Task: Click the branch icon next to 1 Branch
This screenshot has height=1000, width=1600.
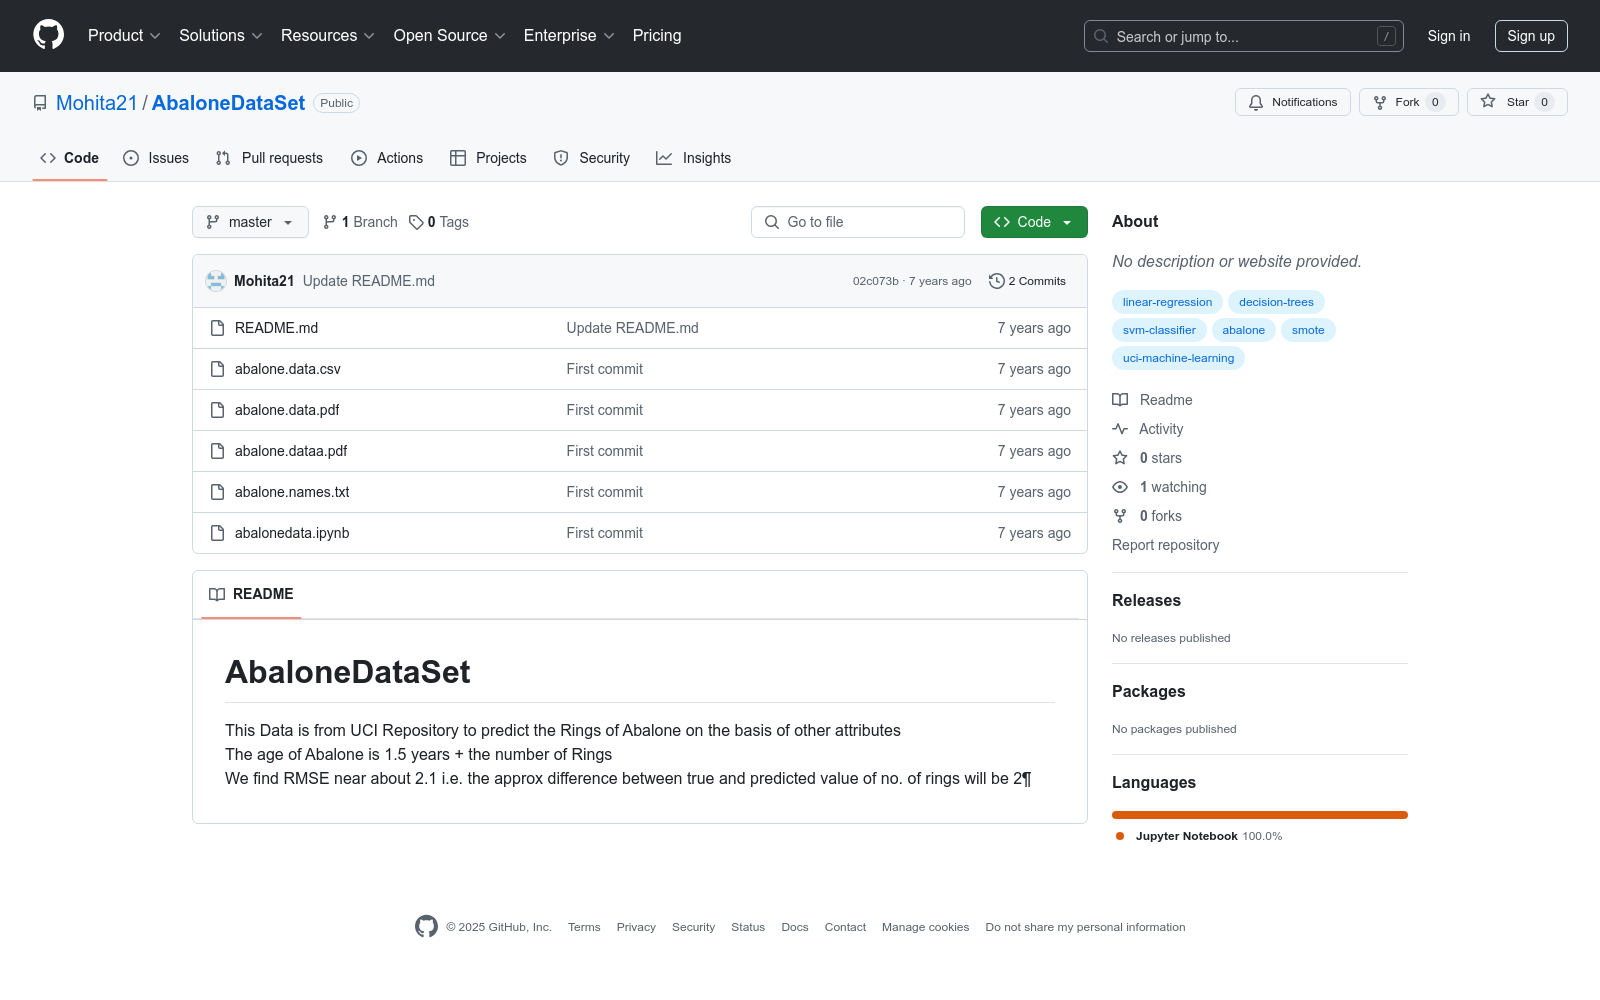Action: [330, 222]
